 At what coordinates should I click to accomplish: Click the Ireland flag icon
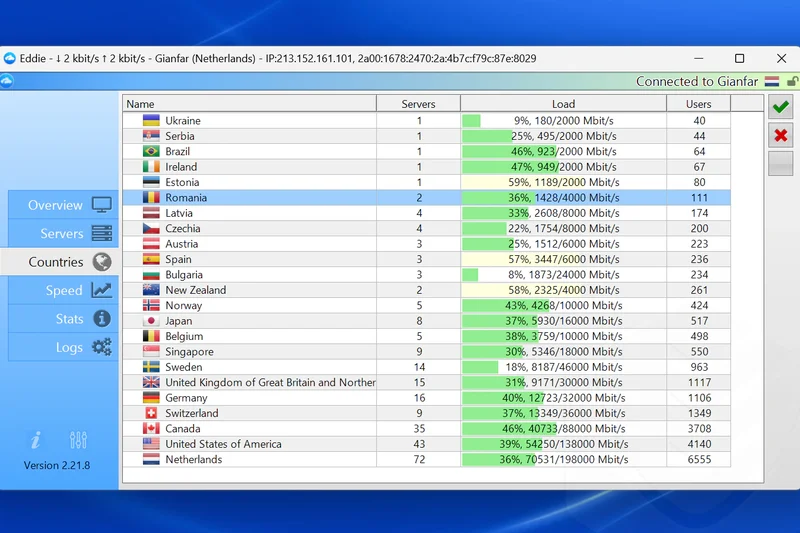coord(151,167)
